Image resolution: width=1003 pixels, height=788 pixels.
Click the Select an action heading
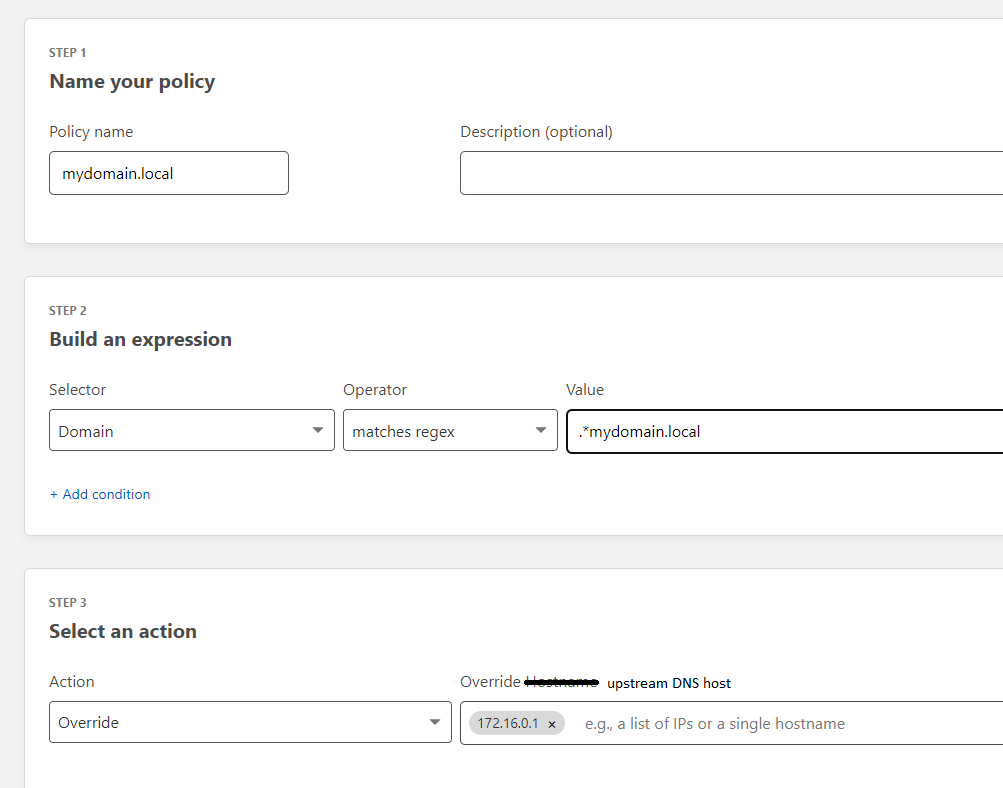123,632
